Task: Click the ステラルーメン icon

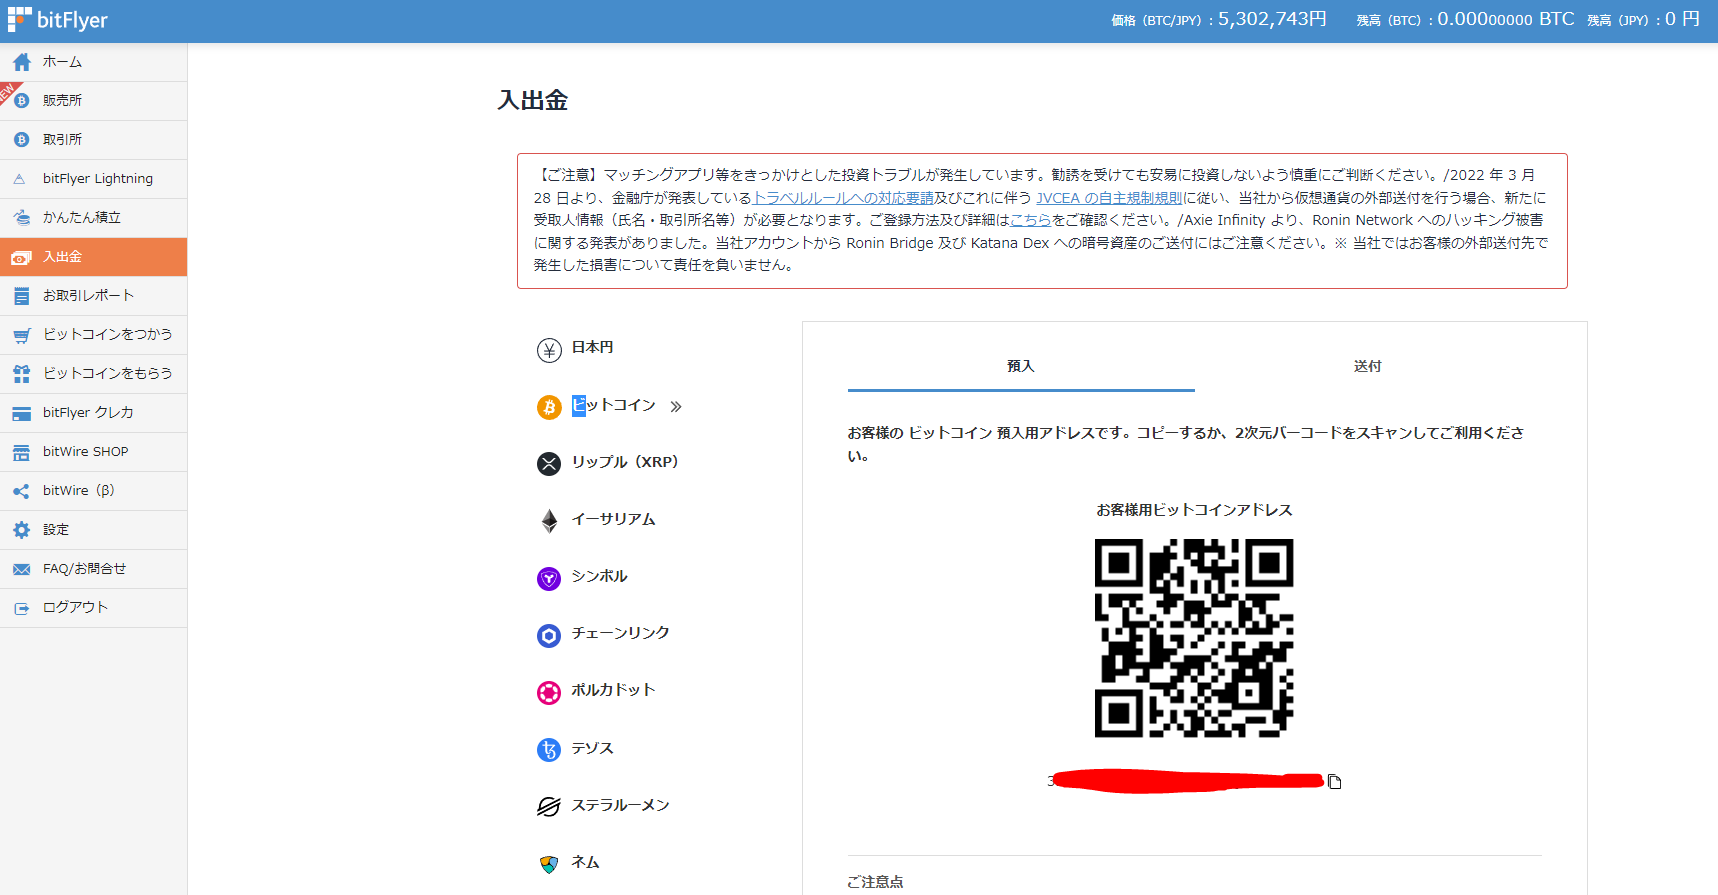Action: tap(549, 807)
